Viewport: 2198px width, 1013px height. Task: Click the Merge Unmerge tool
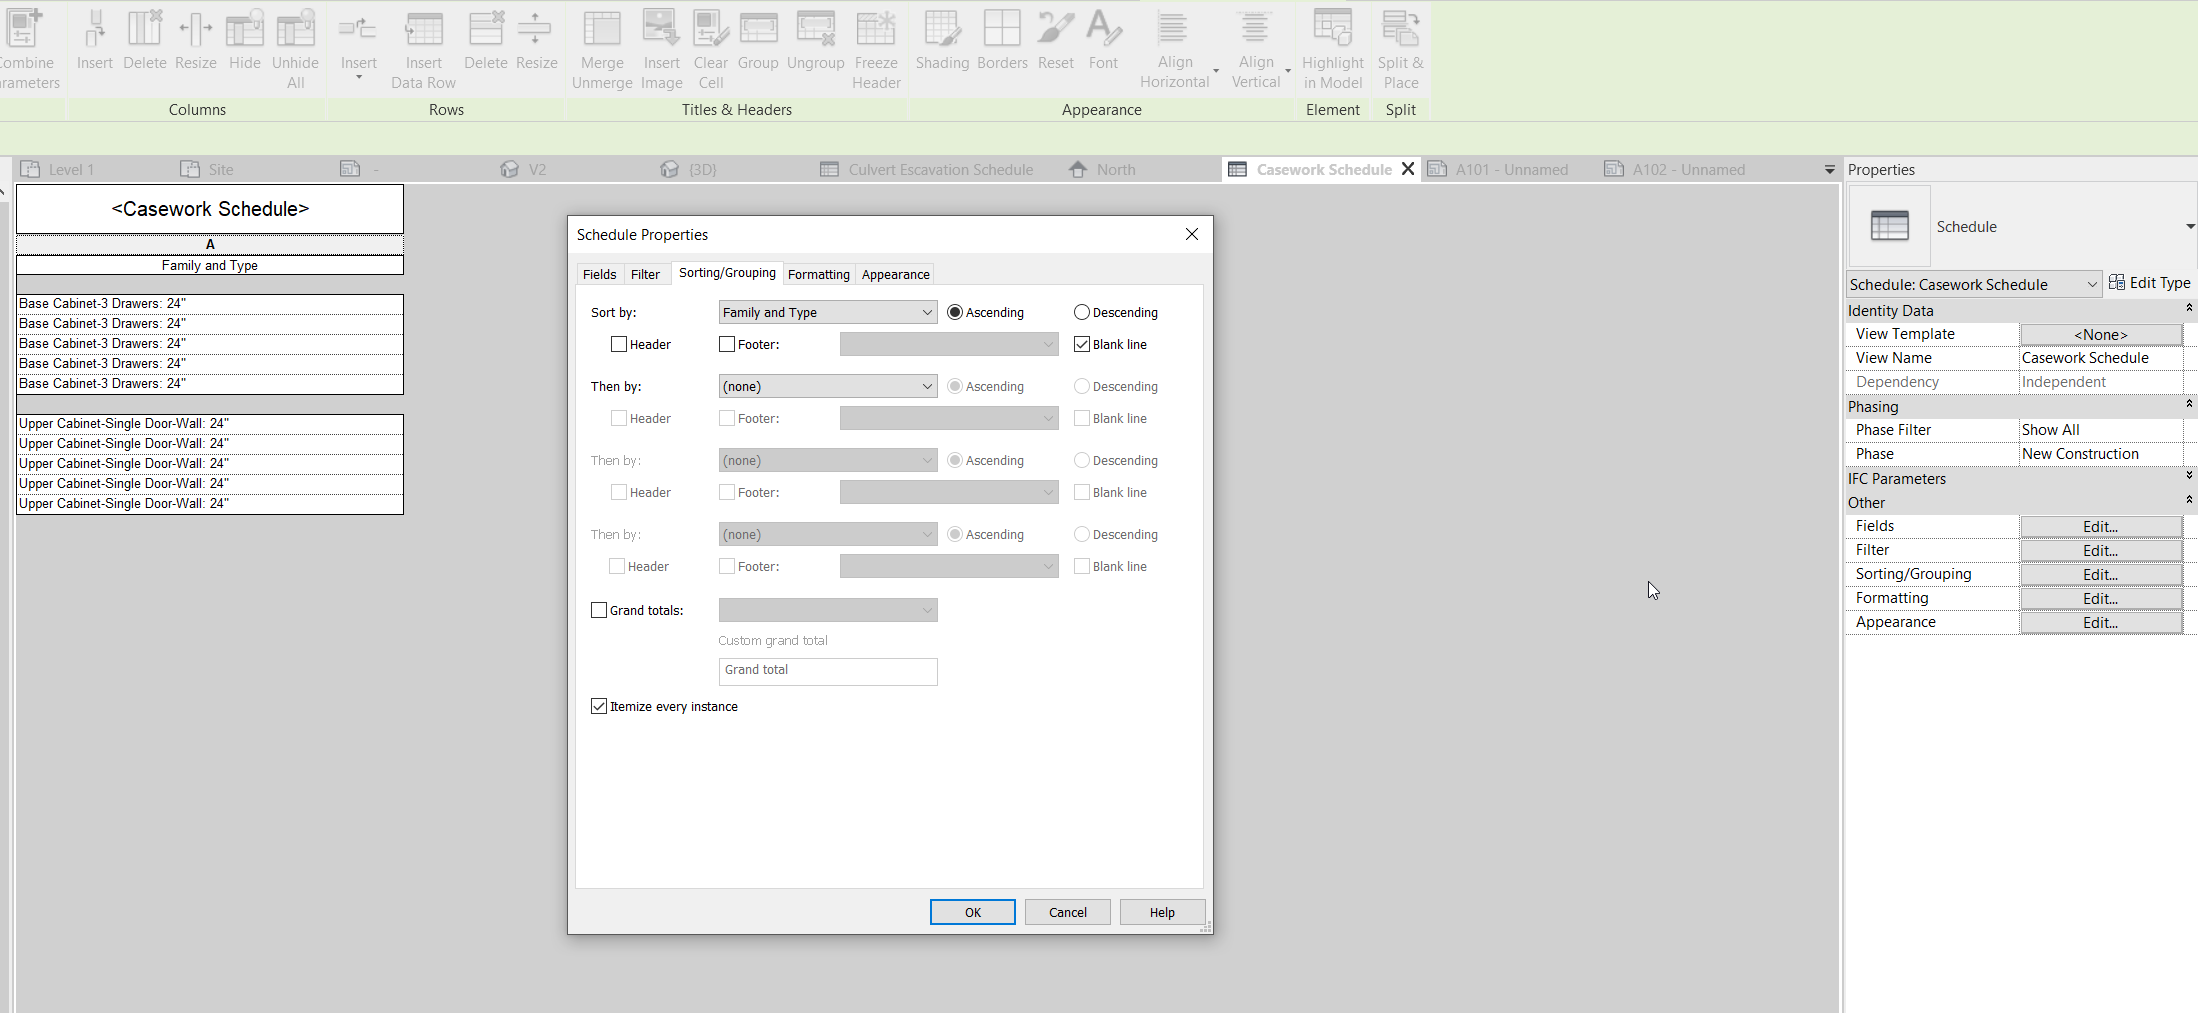pos(601,47)
